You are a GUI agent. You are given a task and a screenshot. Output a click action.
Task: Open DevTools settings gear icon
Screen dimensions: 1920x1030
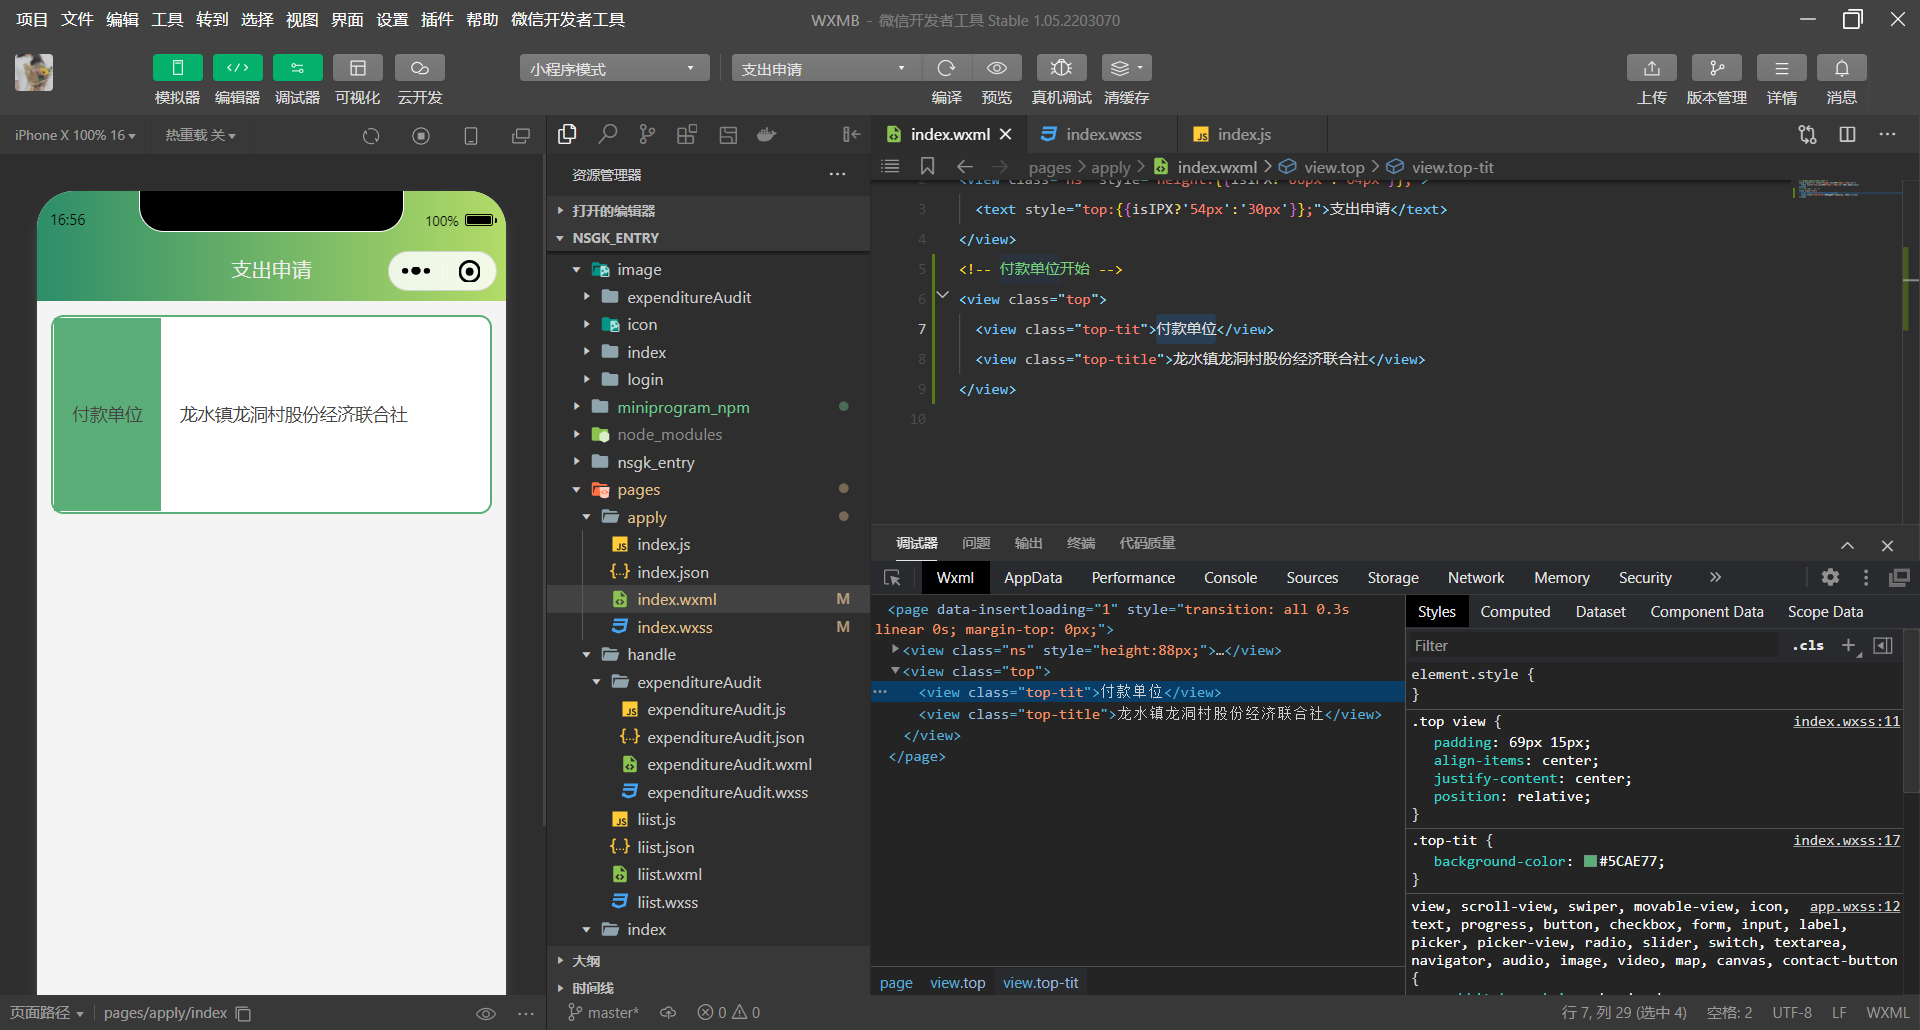(x=1830, y=578)
